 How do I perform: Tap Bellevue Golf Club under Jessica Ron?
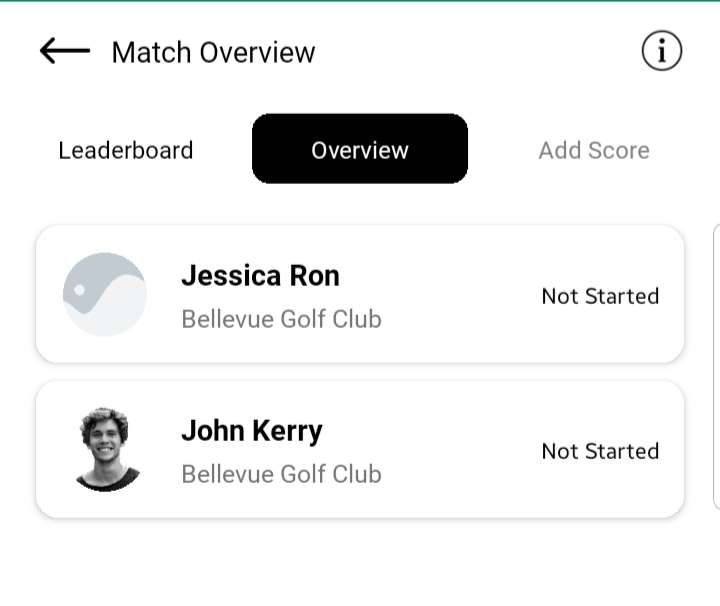(281, 320)
